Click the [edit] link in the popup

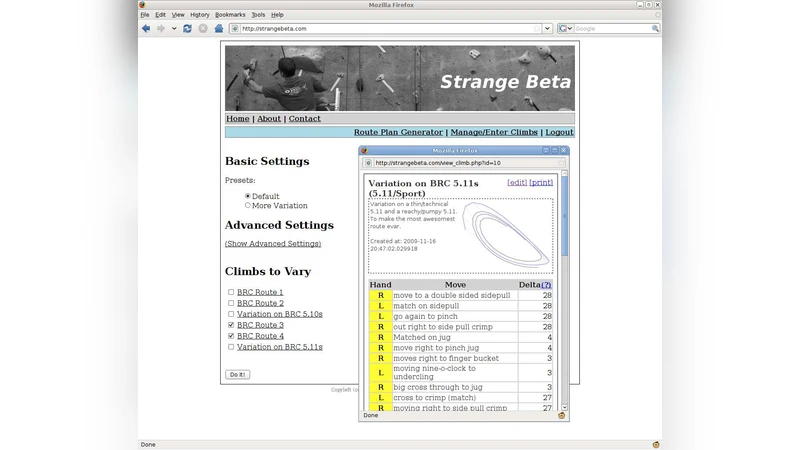click(517, 183)
